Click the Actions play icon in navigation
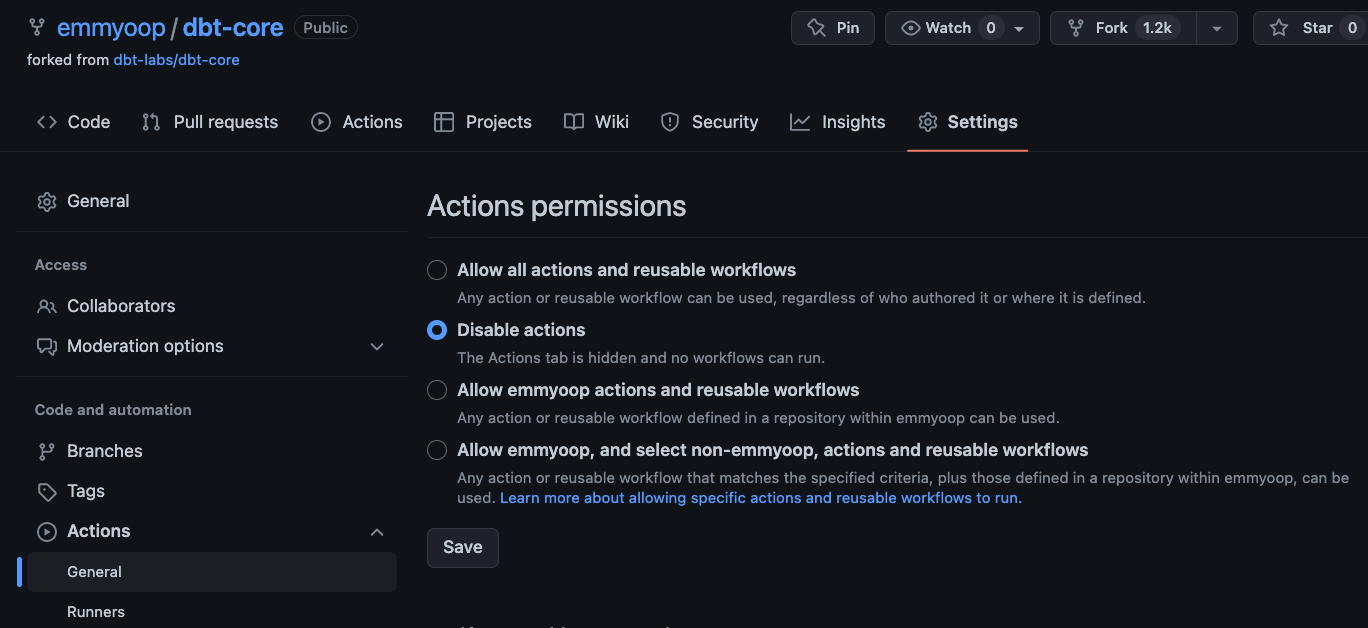 point(320,121)
